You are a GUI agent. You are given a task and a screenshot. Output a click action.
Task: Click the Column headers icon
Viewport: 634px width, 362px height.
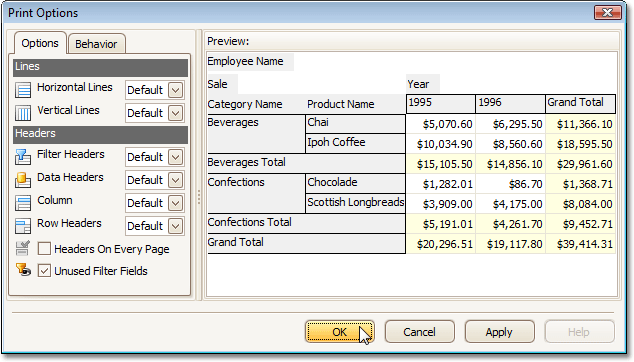[x=23, y=203]
